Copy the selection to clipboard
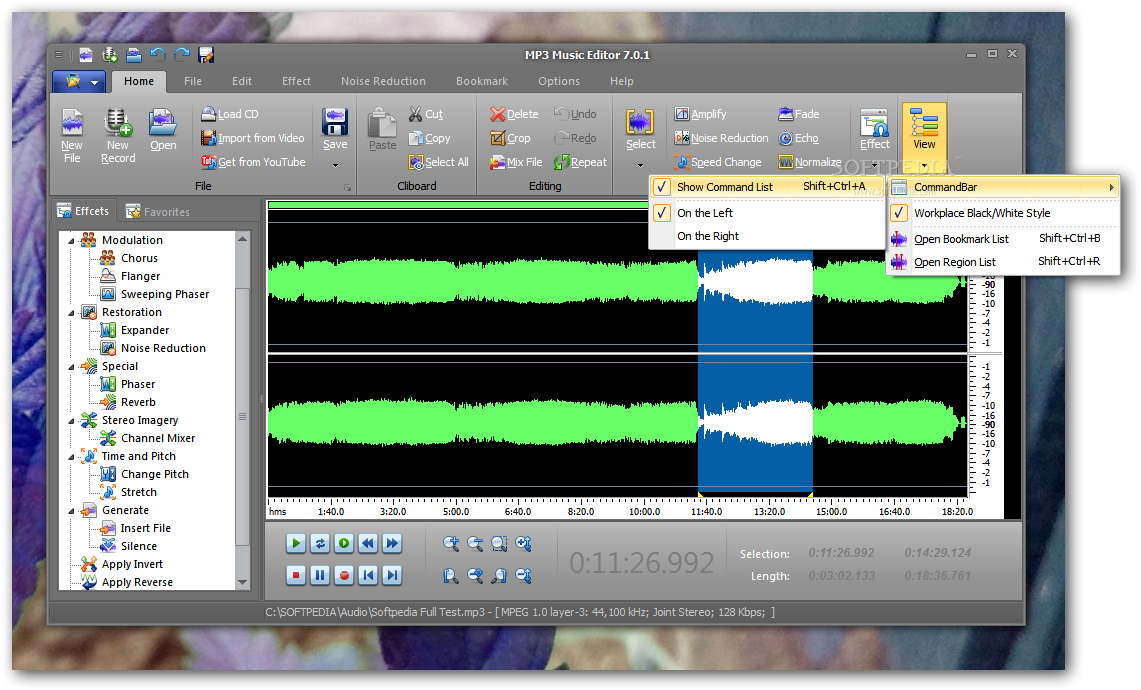Viewport: 1141px width, 690px height. tap(430, 138)
